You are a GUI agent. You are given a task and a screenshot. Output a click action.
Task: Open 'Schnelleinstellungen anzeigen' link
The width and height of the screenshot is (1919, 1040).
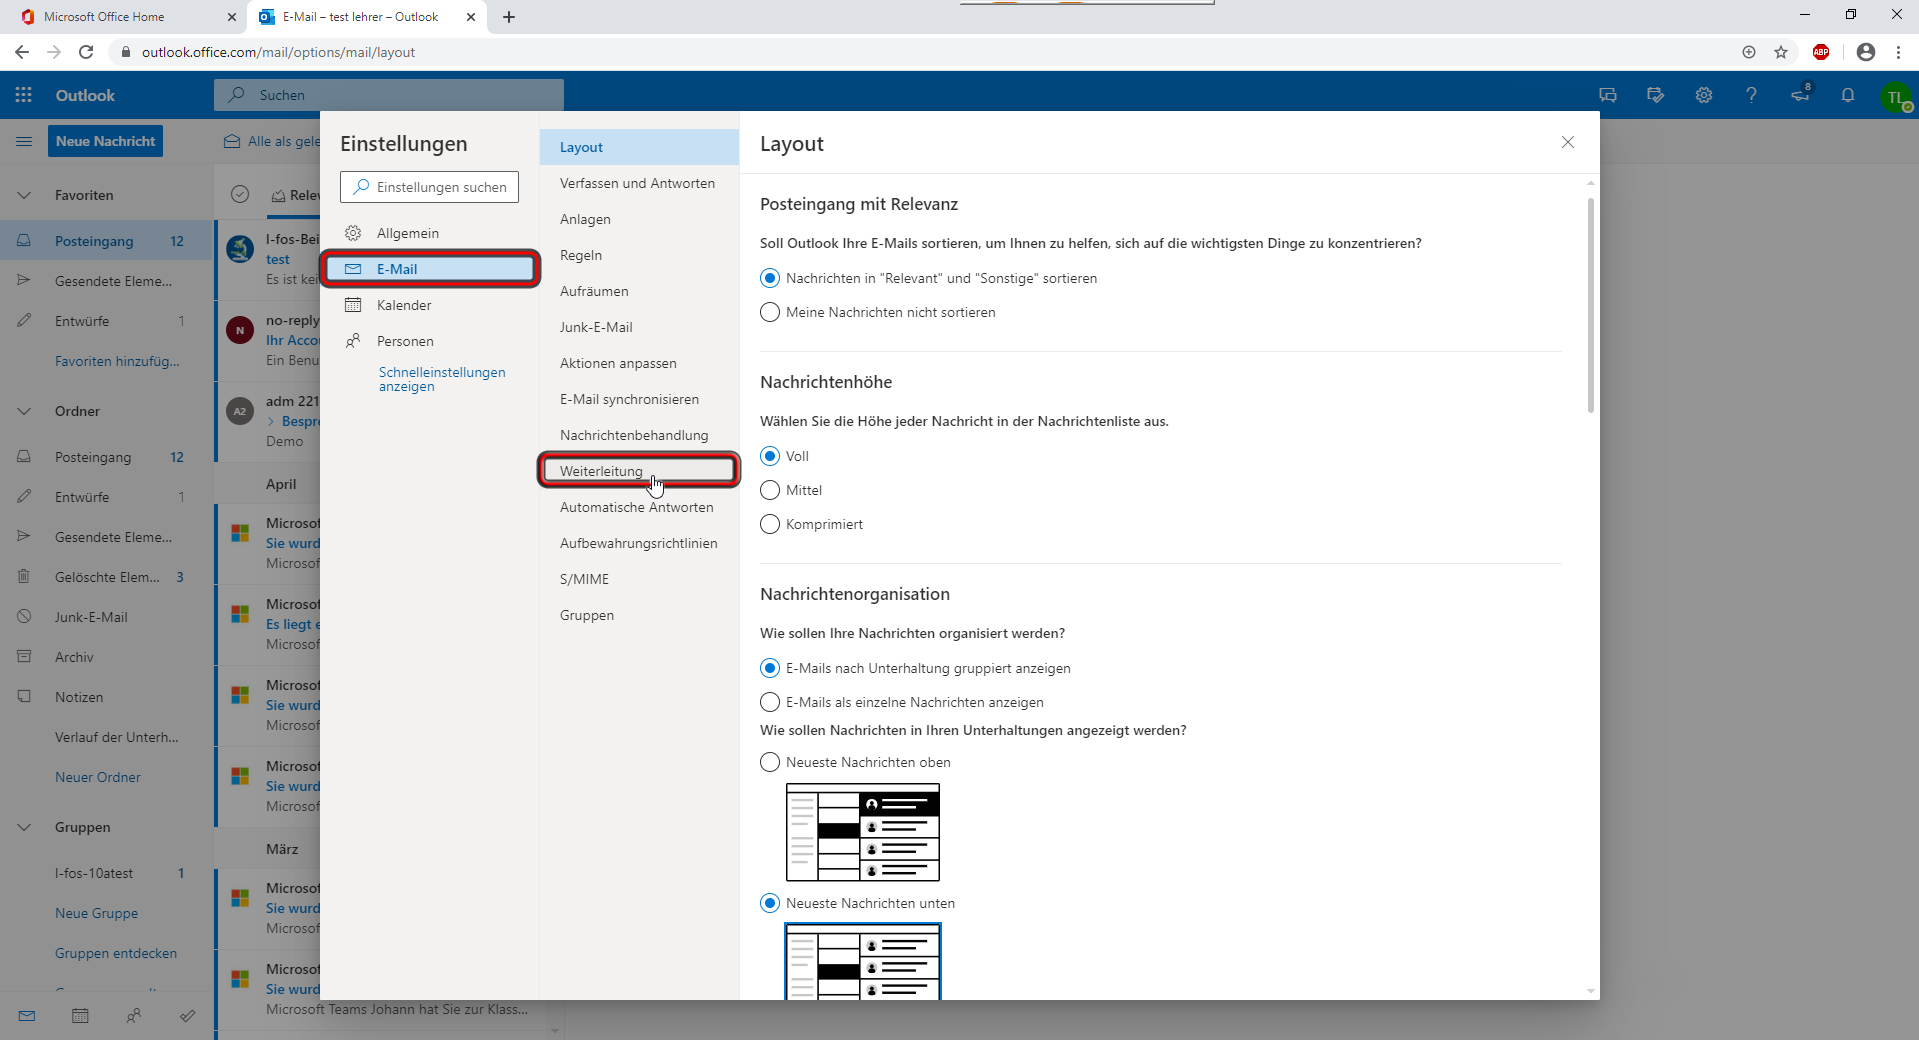tap(441, 379)
